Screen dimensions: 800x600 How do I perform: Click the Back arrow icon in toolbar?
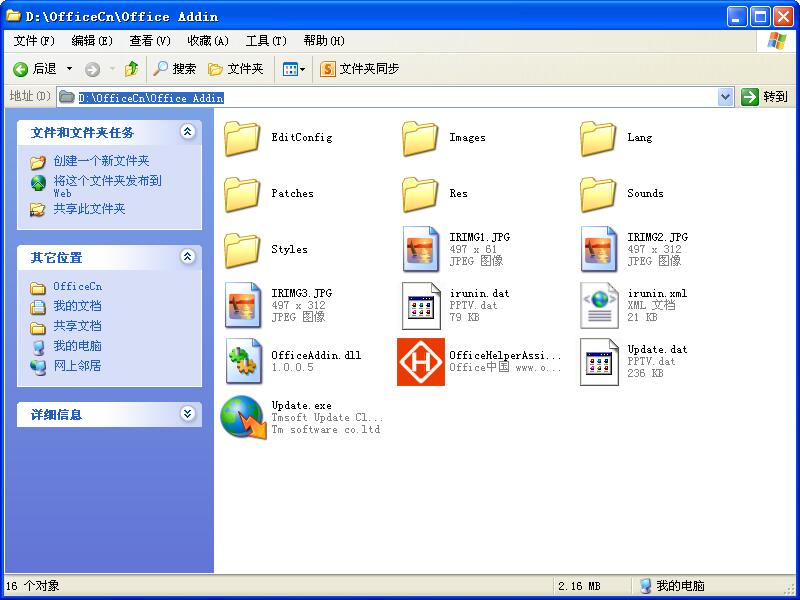coord(20,69)
